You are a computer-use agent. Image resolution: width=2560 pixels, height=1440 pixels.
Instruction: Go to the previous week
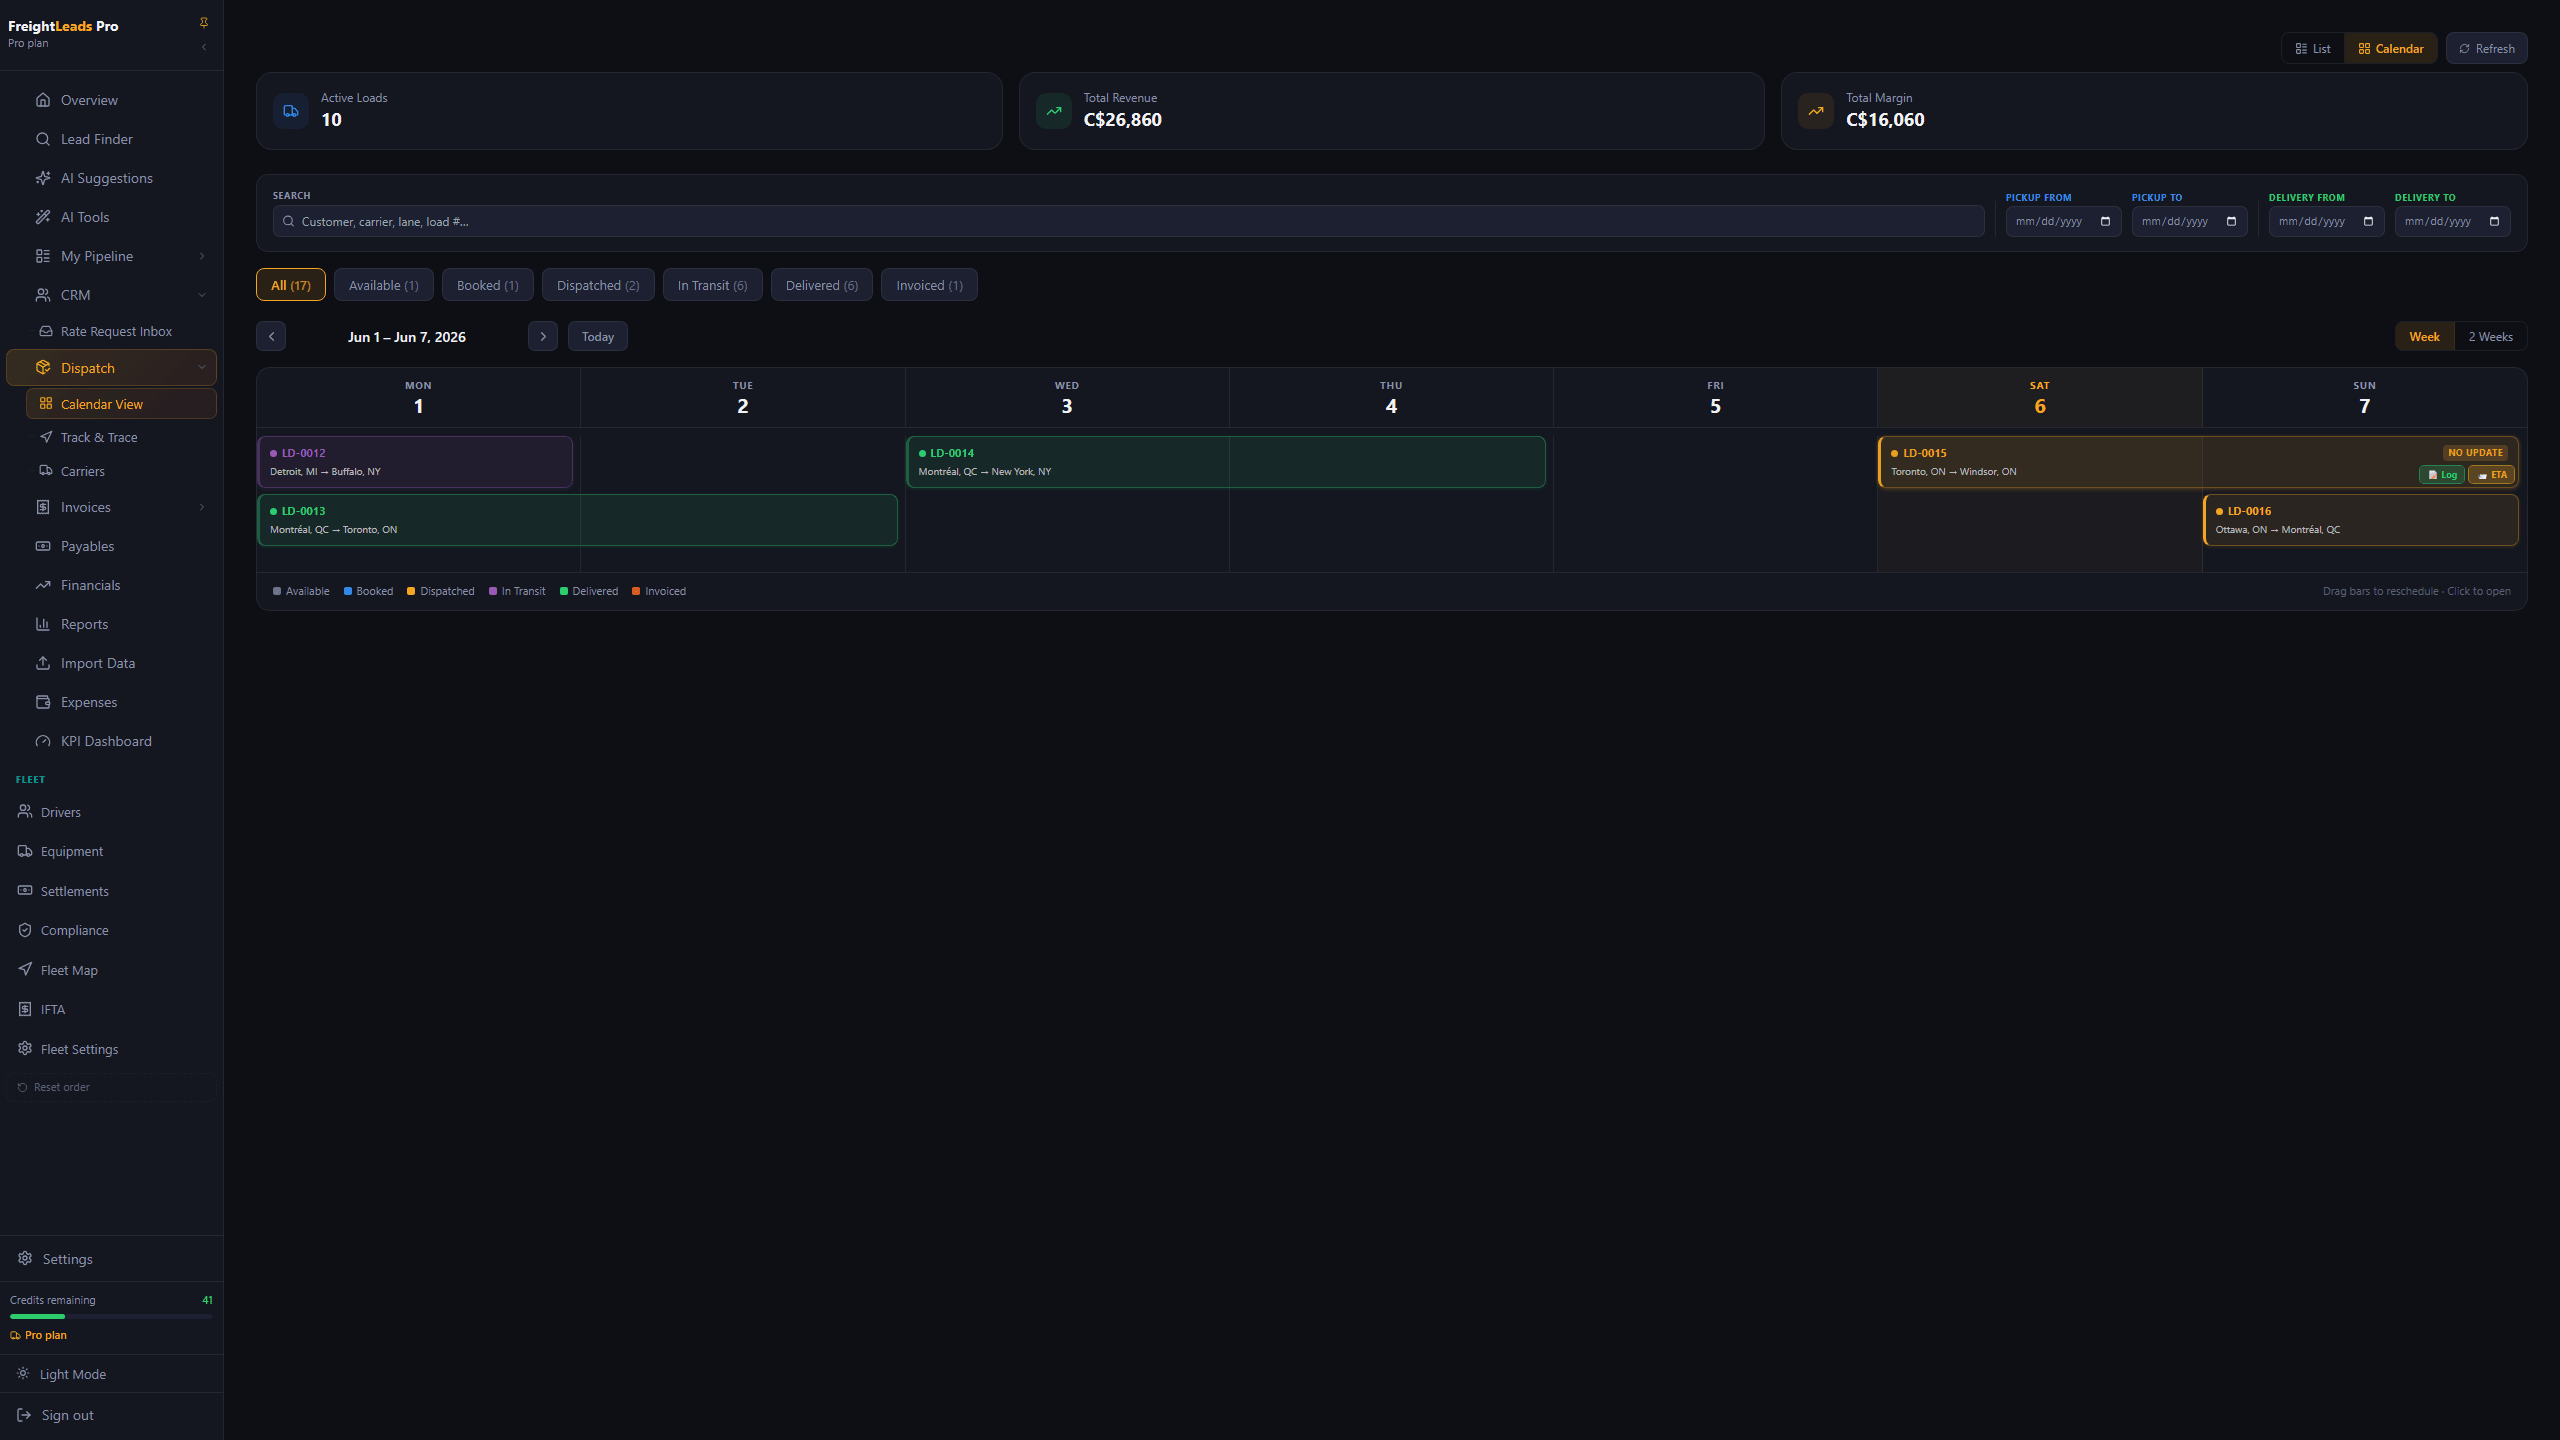point(271,336)
